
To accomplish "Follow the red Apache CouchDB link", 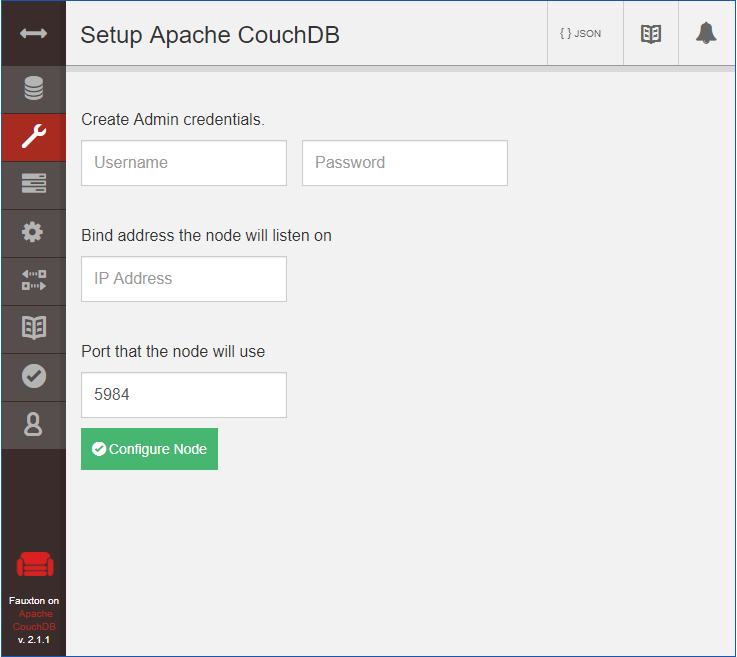I will pyautogui.click(x=35, y=620).
